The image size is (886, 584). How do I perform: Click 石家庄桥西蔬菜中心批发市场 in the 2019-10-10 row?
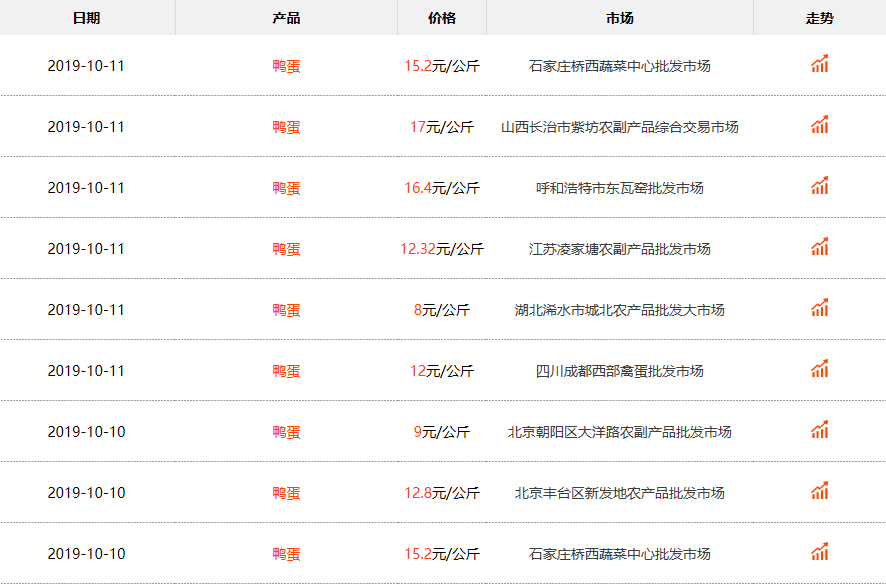pos(620,554)
